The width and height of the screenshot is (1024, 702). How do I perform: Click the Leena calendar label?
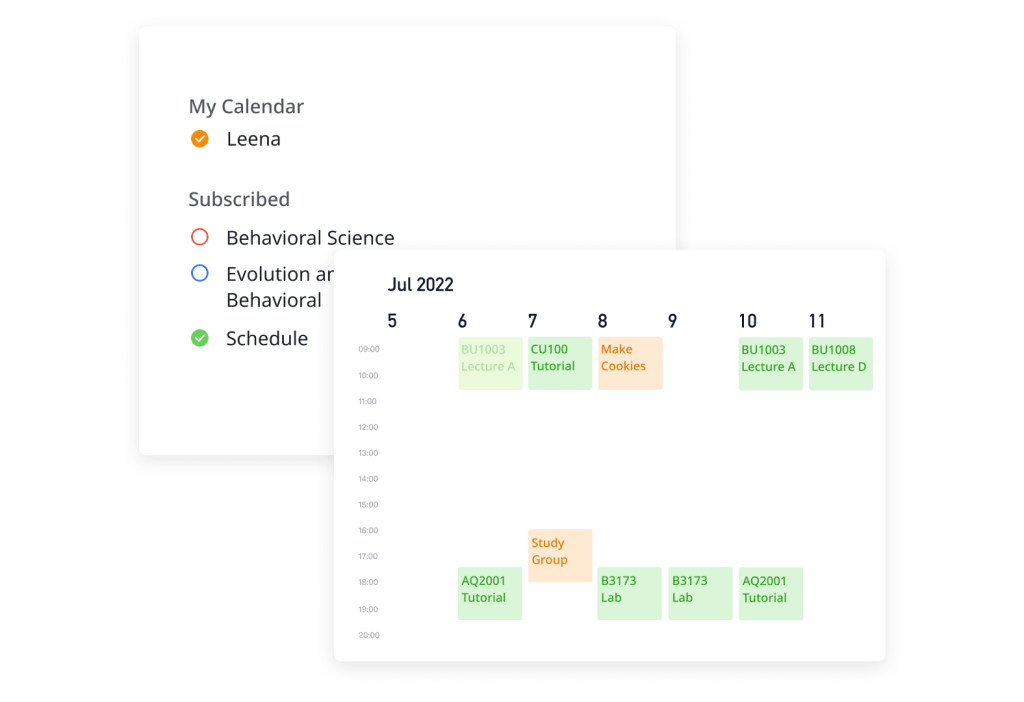coord(253,139)
